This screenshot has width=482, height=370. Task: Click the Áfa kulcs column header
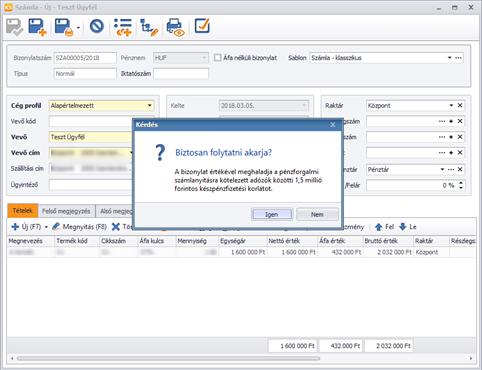point(157,241)
